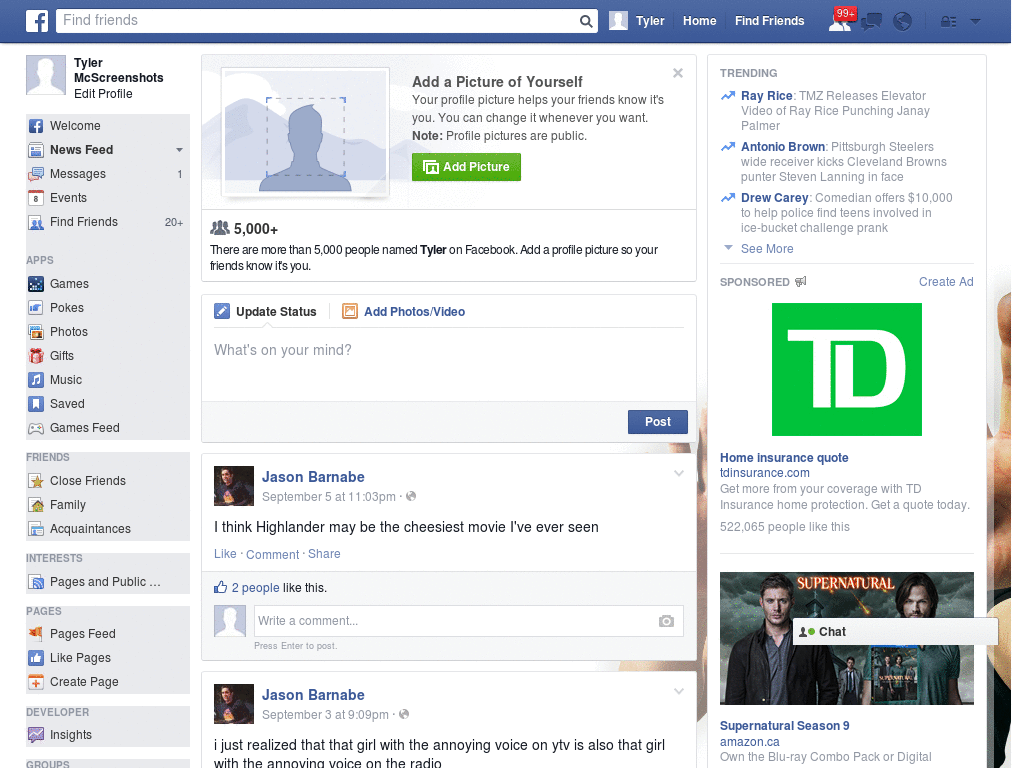
Task: Open Find Friends in top bar
Action: click(x=769, y=21)
